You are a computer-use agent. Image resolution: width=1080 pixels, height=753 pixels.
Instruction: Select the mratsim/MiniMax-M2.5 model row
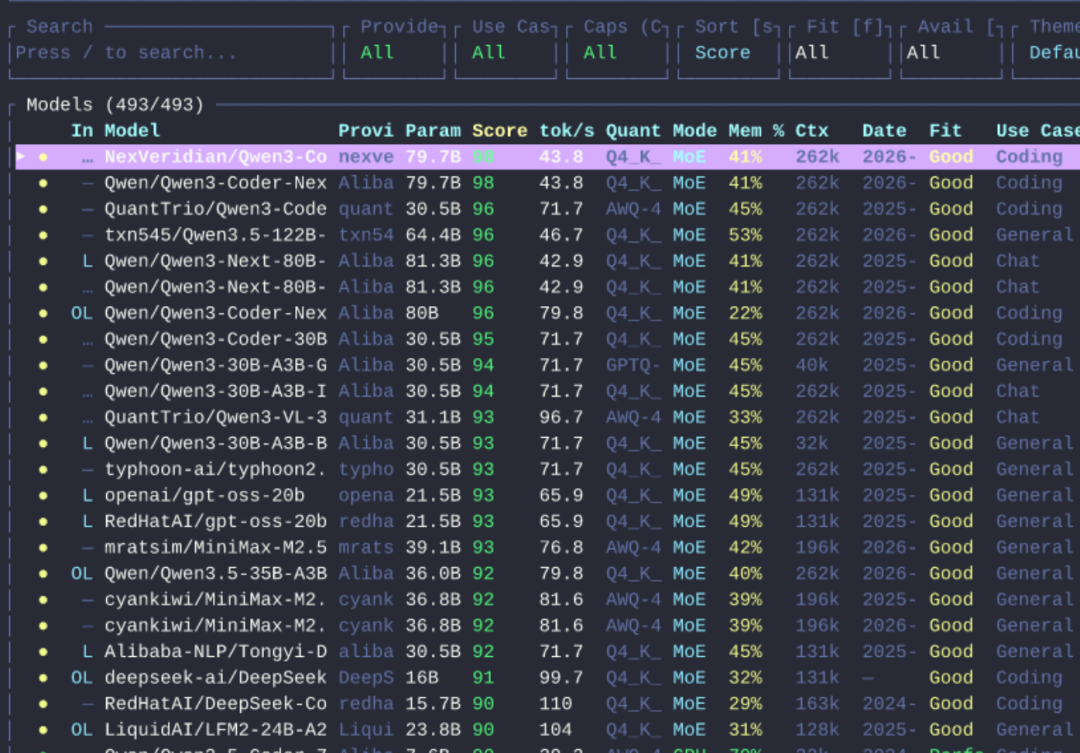pyautogui.click(x=544, y=548)
